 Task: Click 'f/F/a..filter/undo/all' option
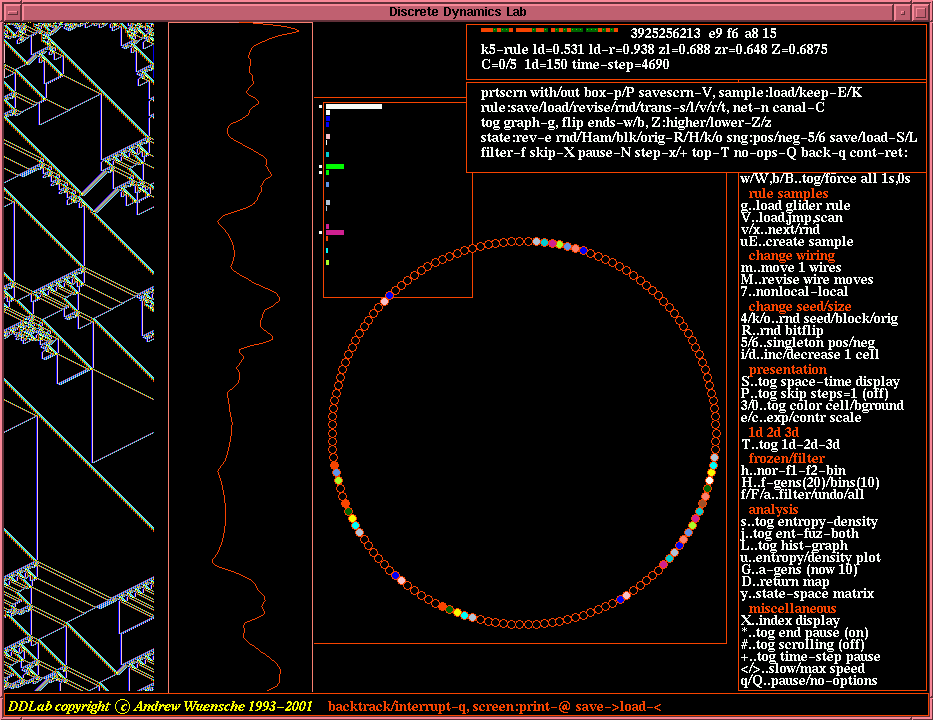[802, 494]
